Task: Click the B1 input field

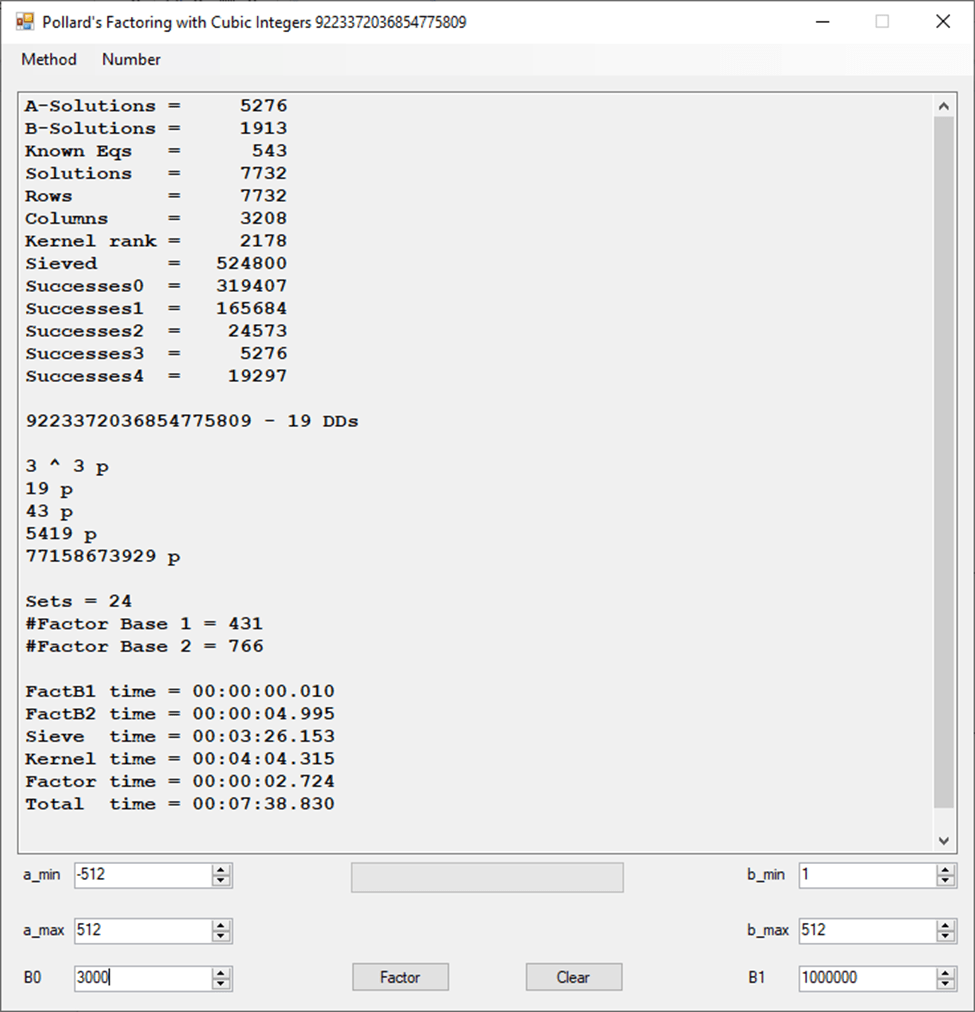Action: click(x=866, y=978)
